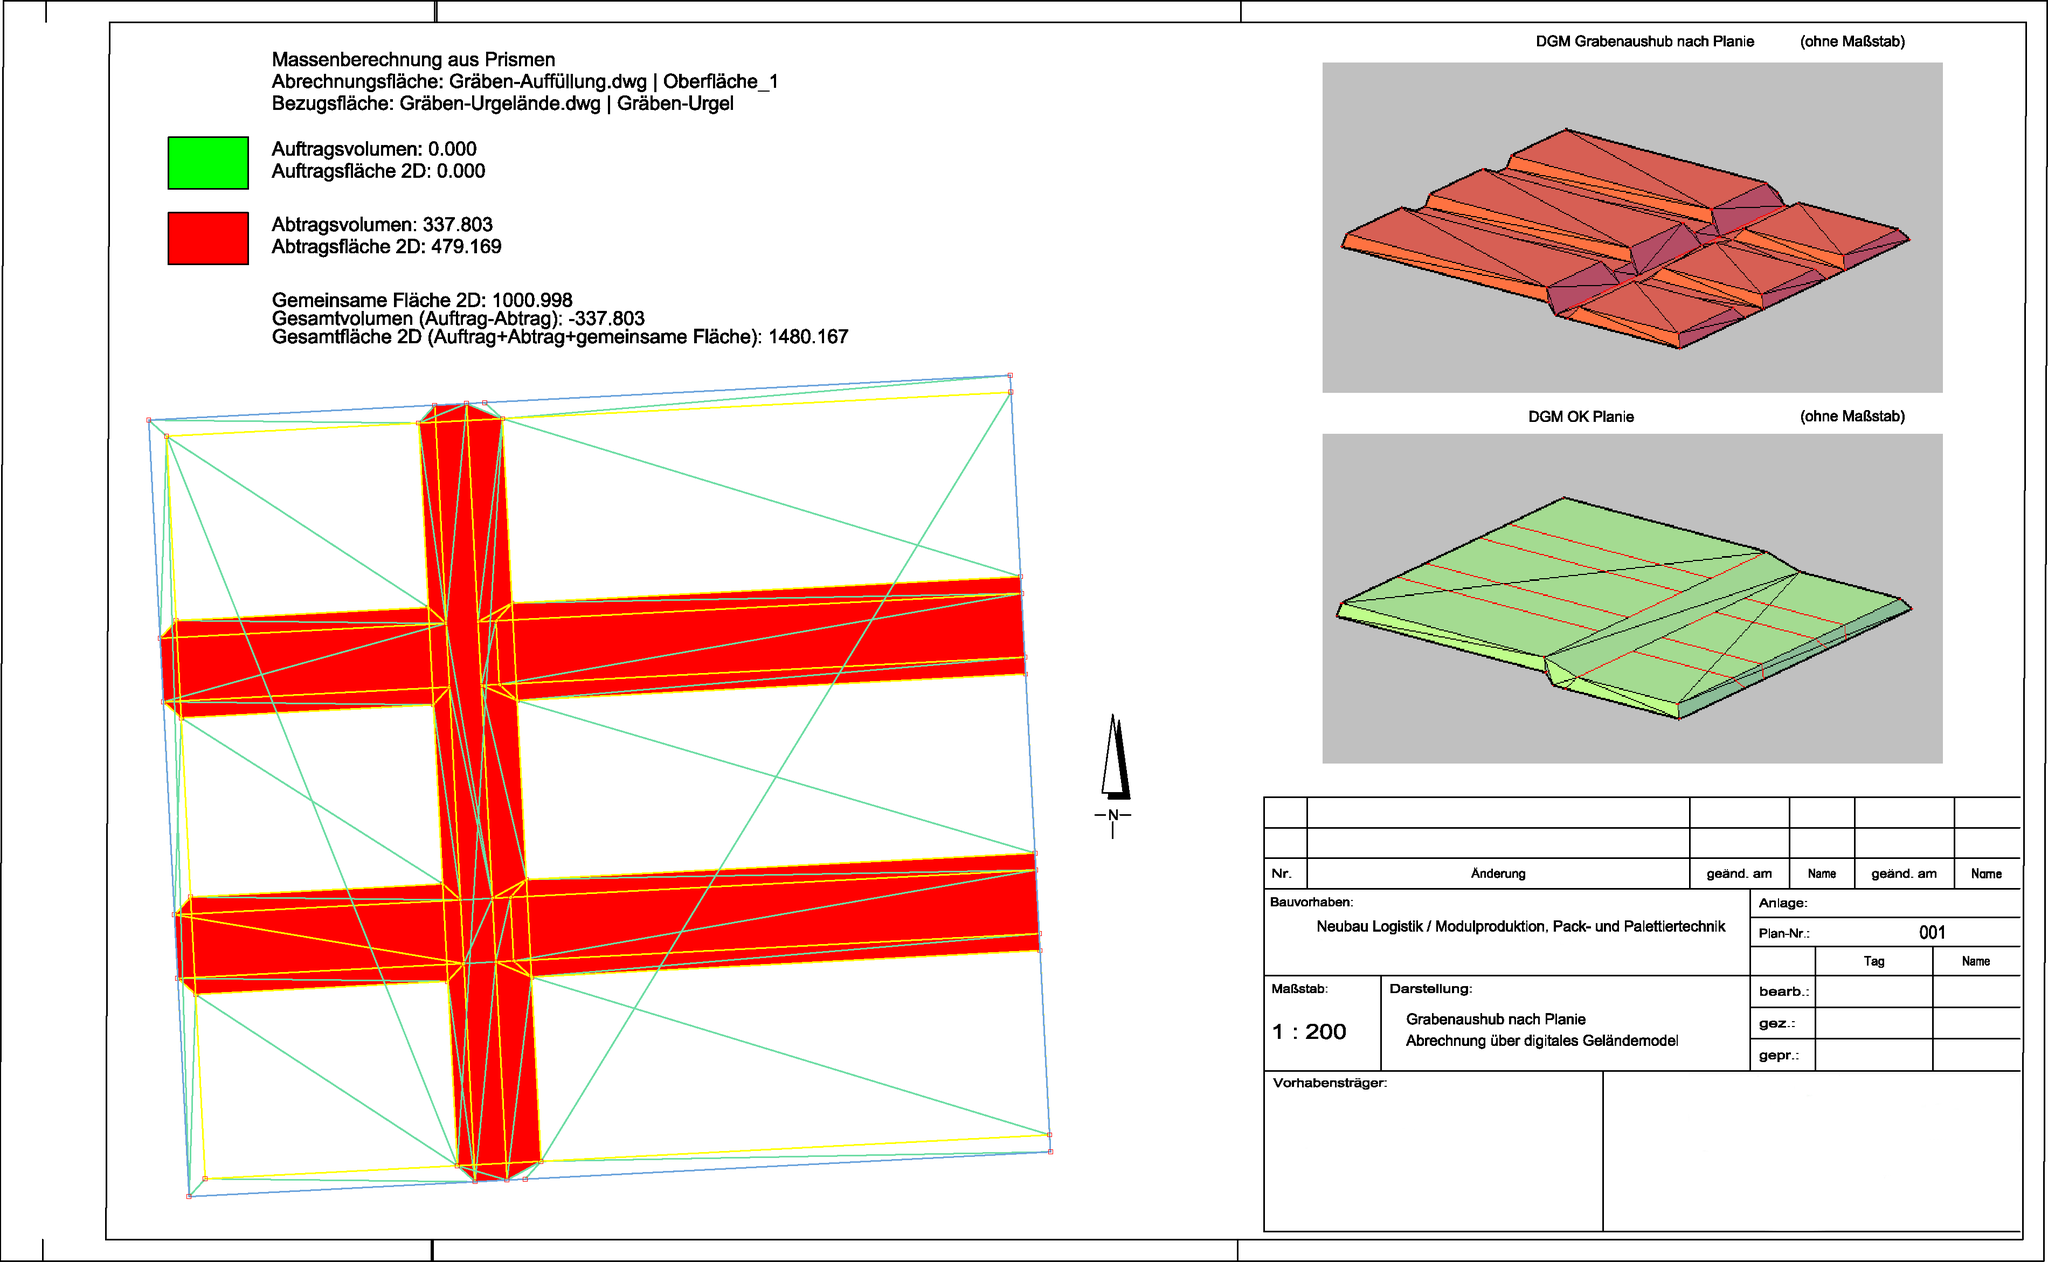The image size is (2048, 1262).
Task: Click the Plan-Nr. value 001
Action: 1932,933
